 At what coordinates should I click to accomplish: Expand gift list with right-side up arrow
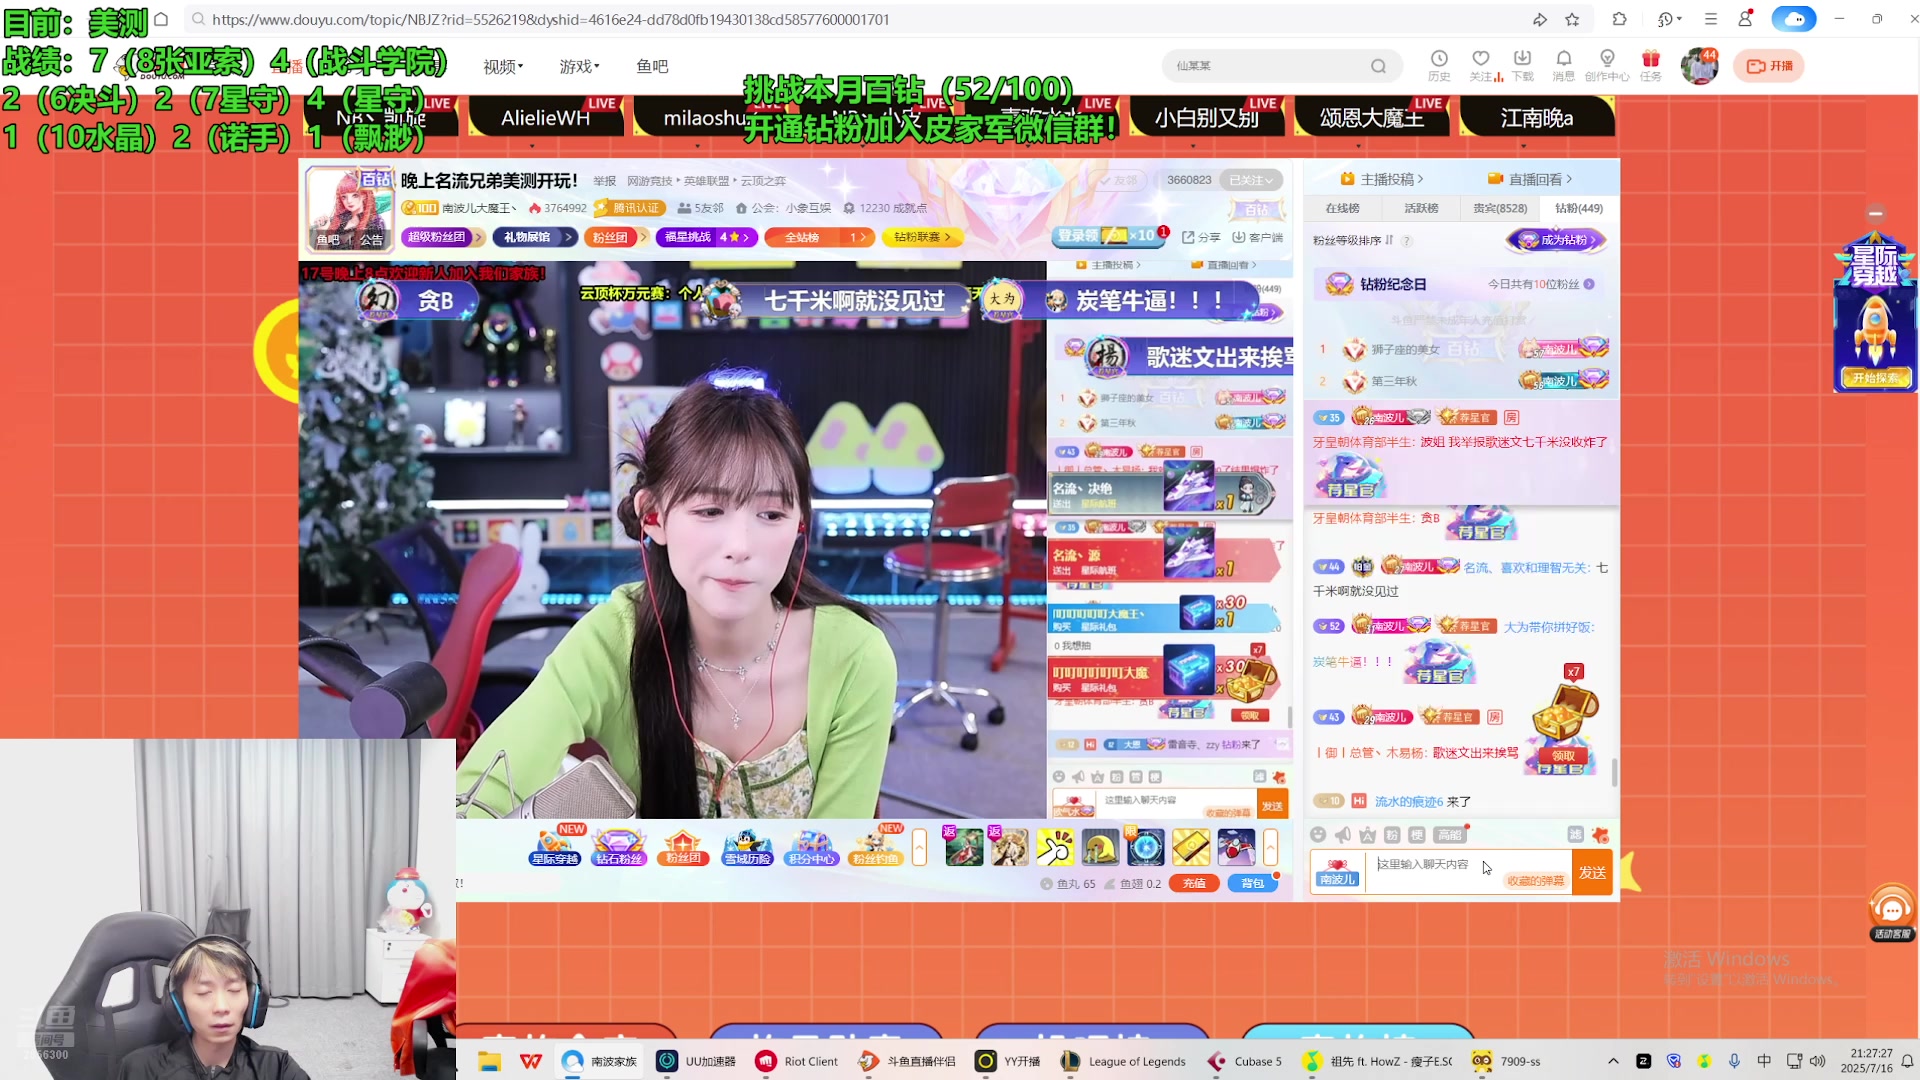coord(1270,847)
